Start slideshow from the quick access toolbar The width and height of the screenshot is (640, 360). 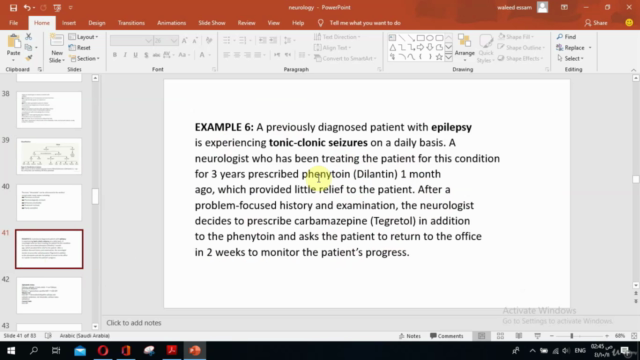pos(57,7)
